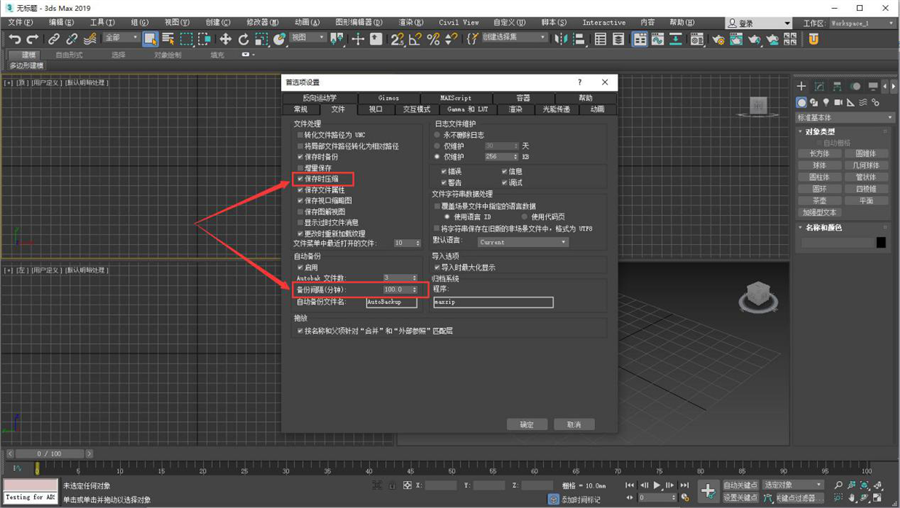Toggle 导入时最大化显示 checkbox

tap(437, 267)
